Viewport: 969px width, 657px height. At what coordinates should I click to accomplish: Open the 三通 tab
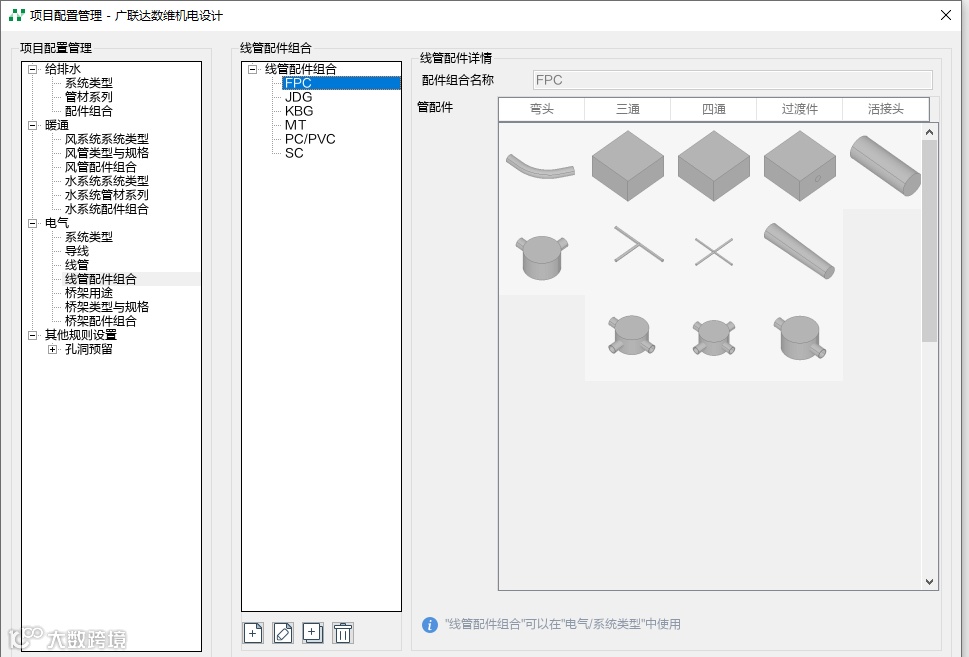click(627, 109)
